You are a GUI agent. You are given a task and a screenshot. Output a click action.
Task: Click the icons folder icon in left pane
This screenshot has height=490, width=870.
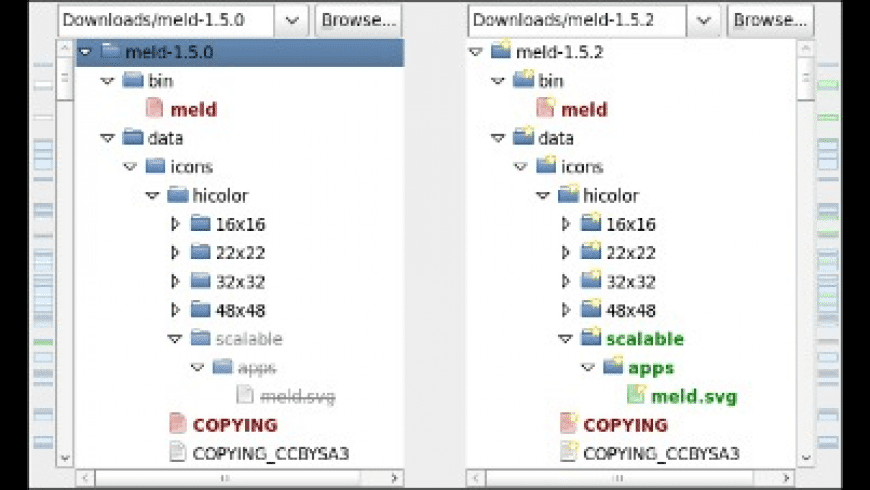[x=155, y=166]
